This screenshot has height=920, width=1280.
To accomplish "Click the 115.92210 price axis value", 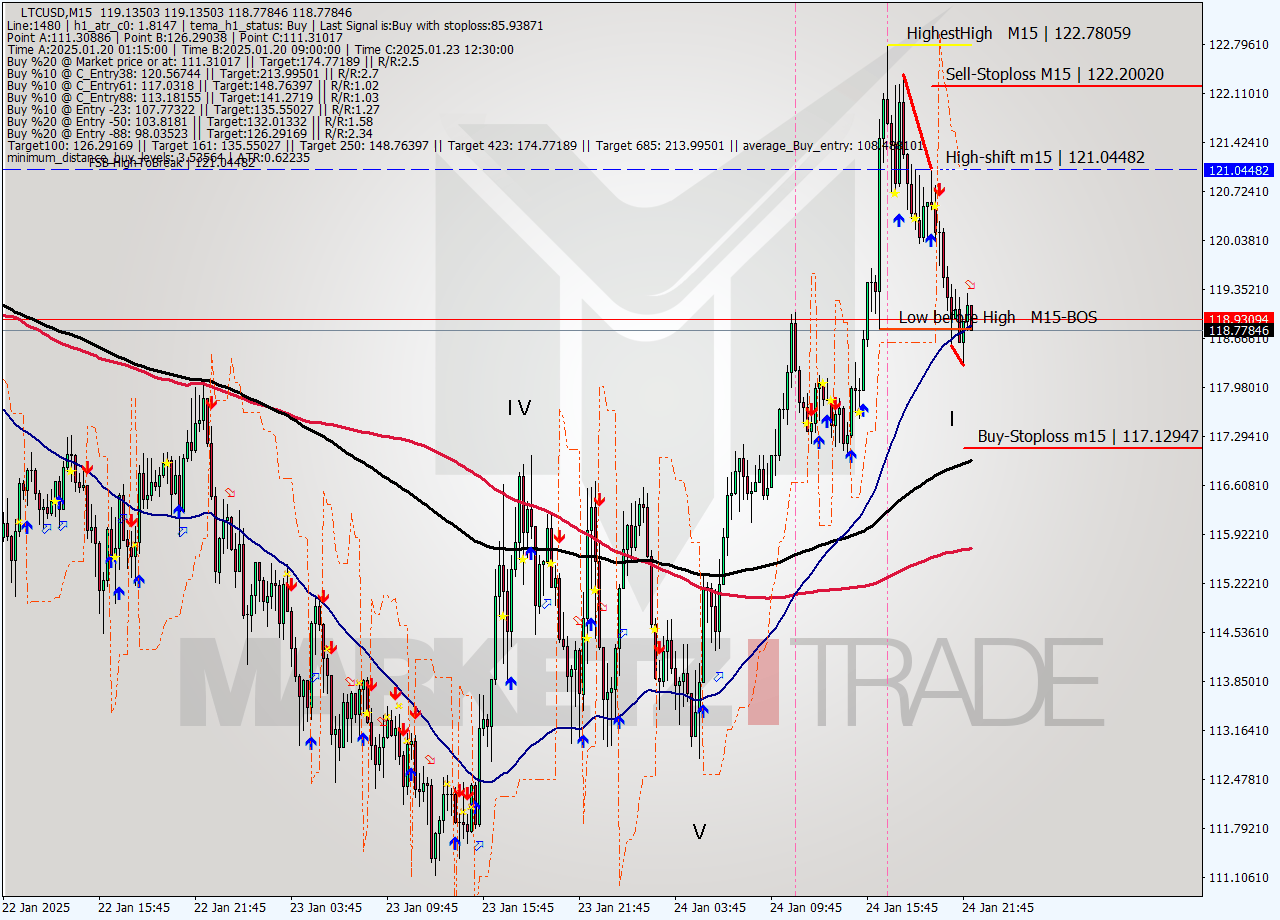I will coord(1239,534).
